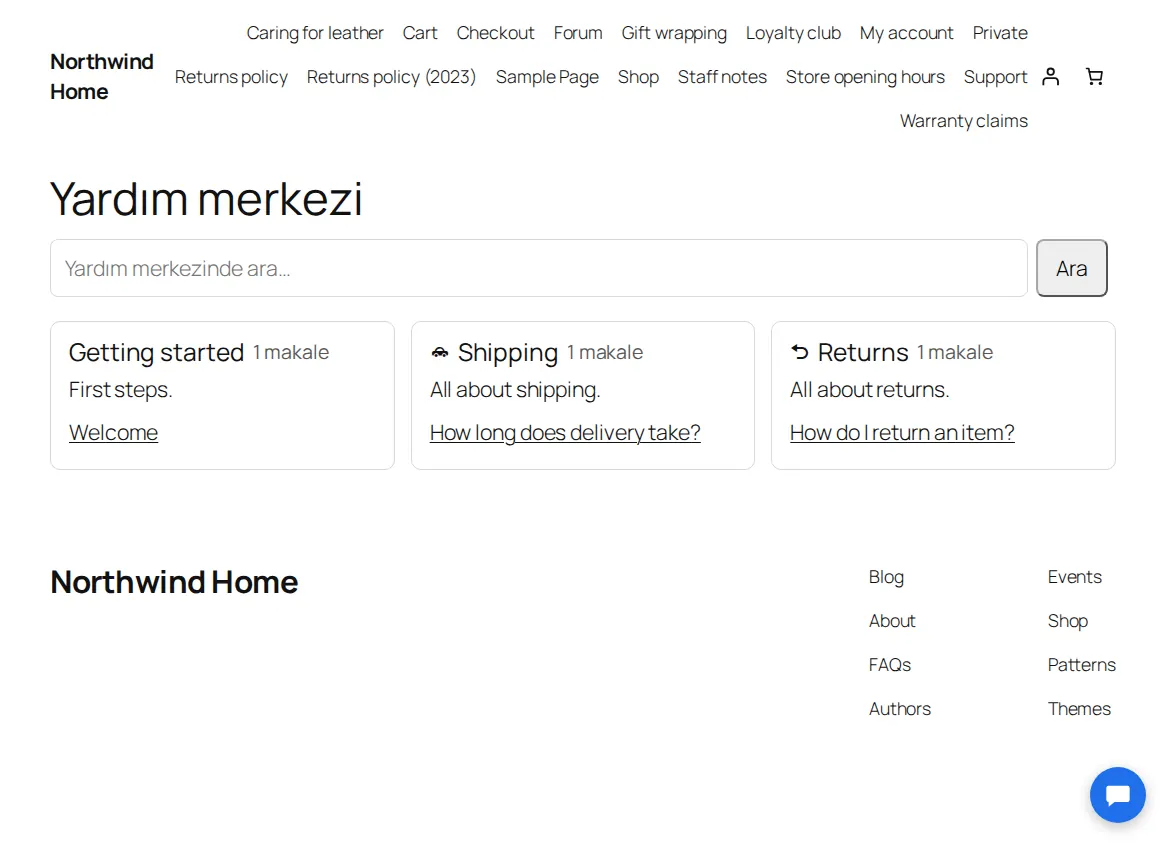The image size is (1166, 843).
Task: Navigate to Warranty claims
Action: pyautogui.click(x=964, y=121)
